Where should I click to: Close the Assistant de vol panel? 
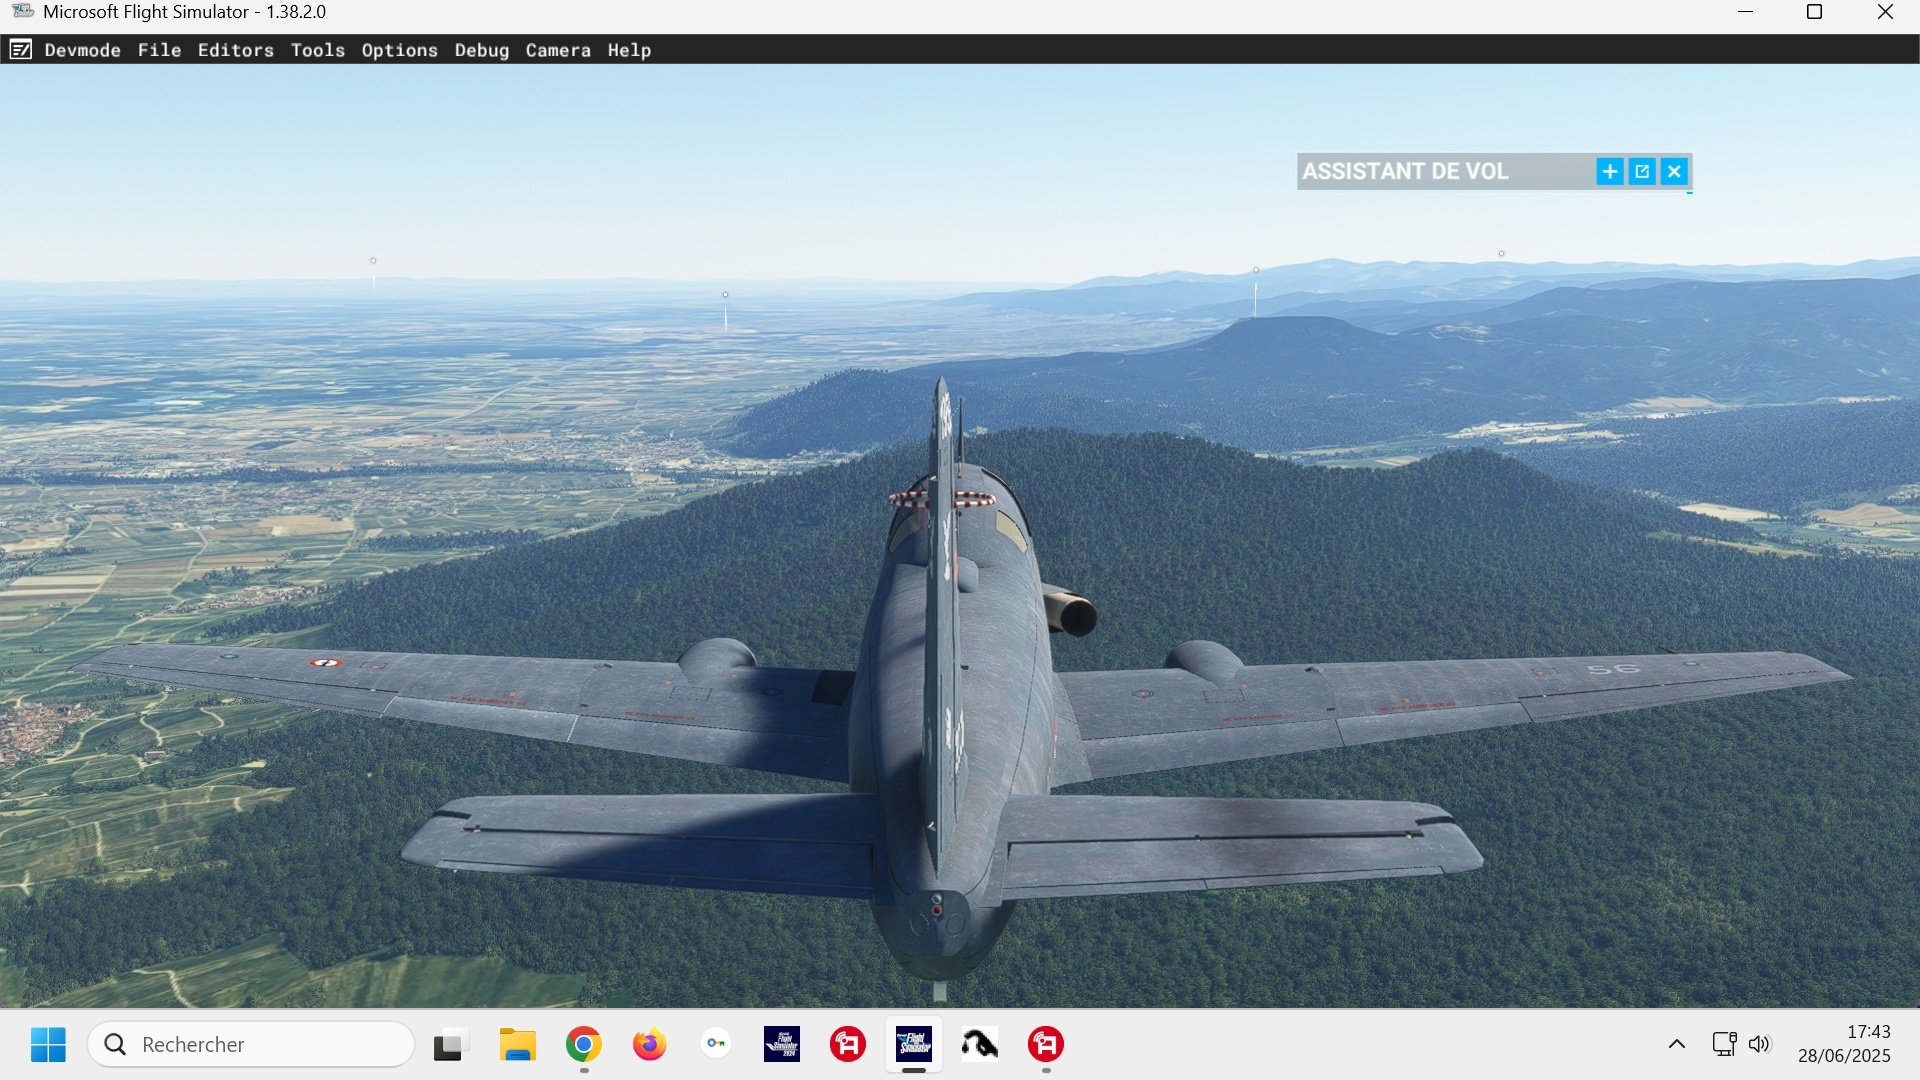[x=1674, y=172]
